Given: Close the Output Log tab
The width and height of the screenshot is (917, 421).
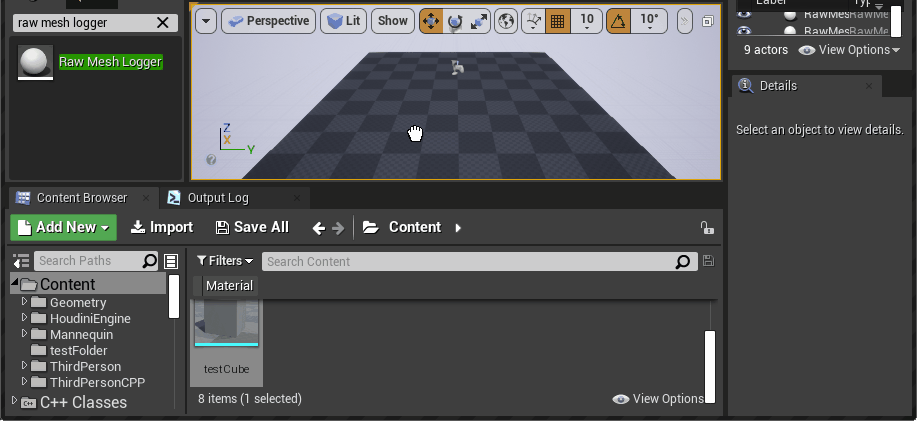Looking at the screenshot, I should coord(297,198).
